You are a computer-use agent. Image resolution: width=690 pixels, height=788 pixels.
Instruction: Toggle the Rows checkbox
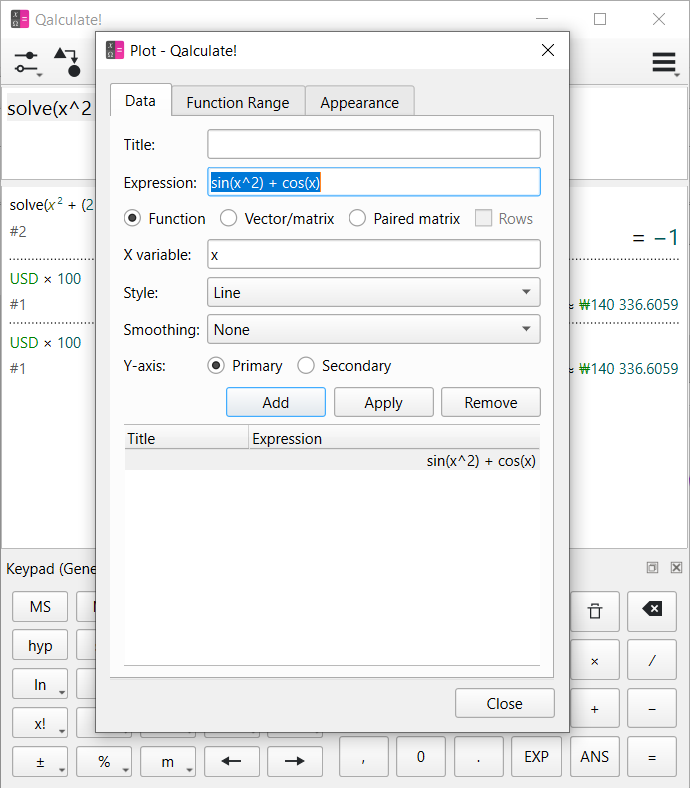[x=483, y=218]
